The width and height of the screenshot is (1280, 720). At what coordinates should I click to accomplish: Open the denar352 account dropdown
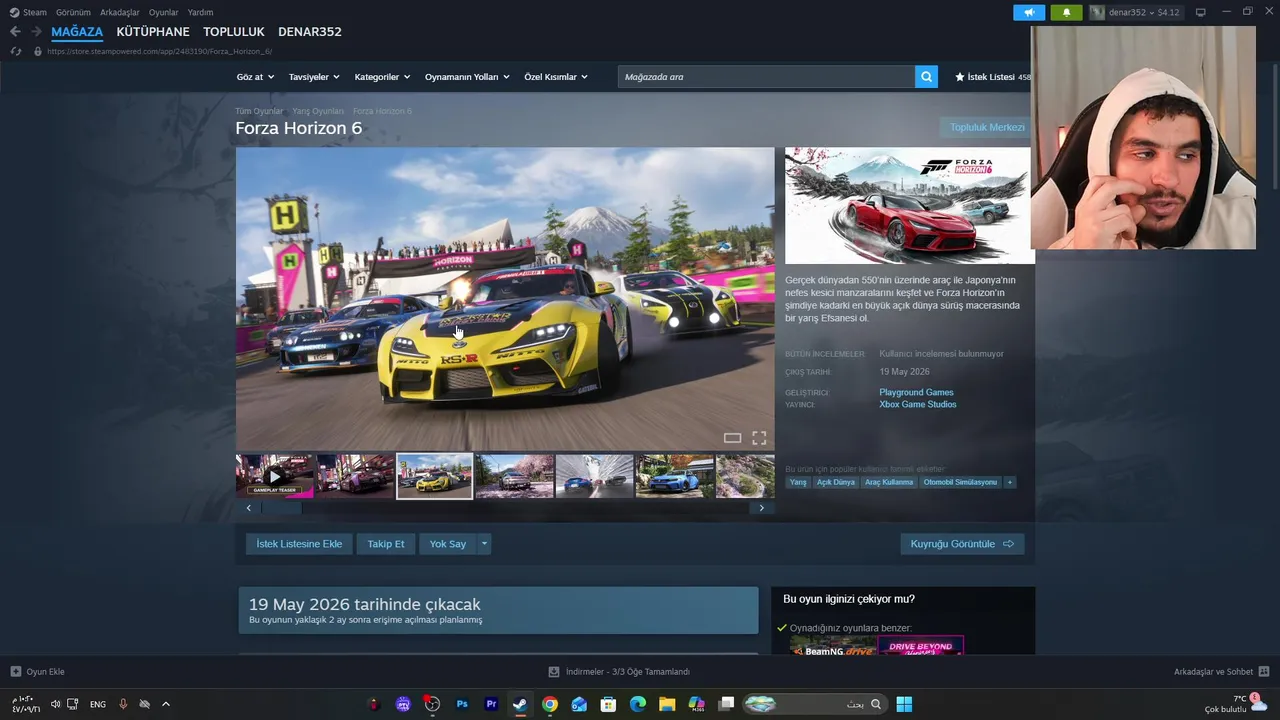[1137, 12]
